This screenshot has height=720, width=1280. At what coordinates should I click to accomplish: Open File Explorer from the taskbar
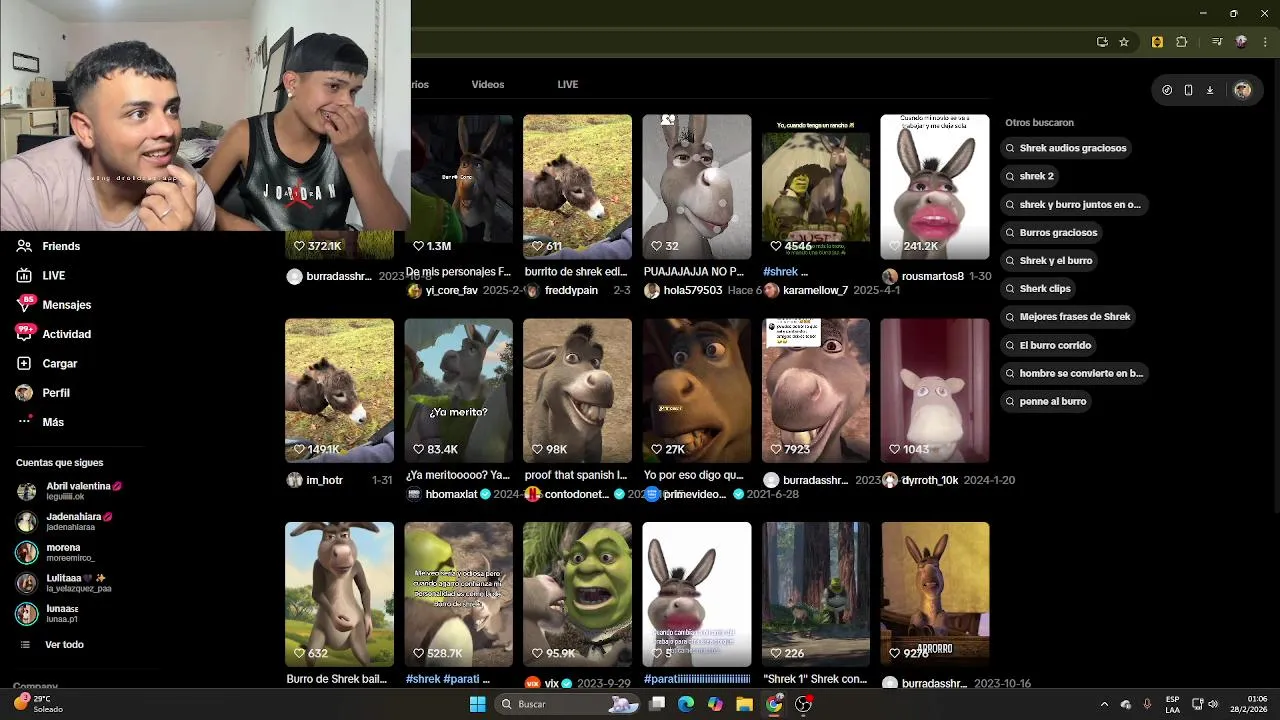744,704
